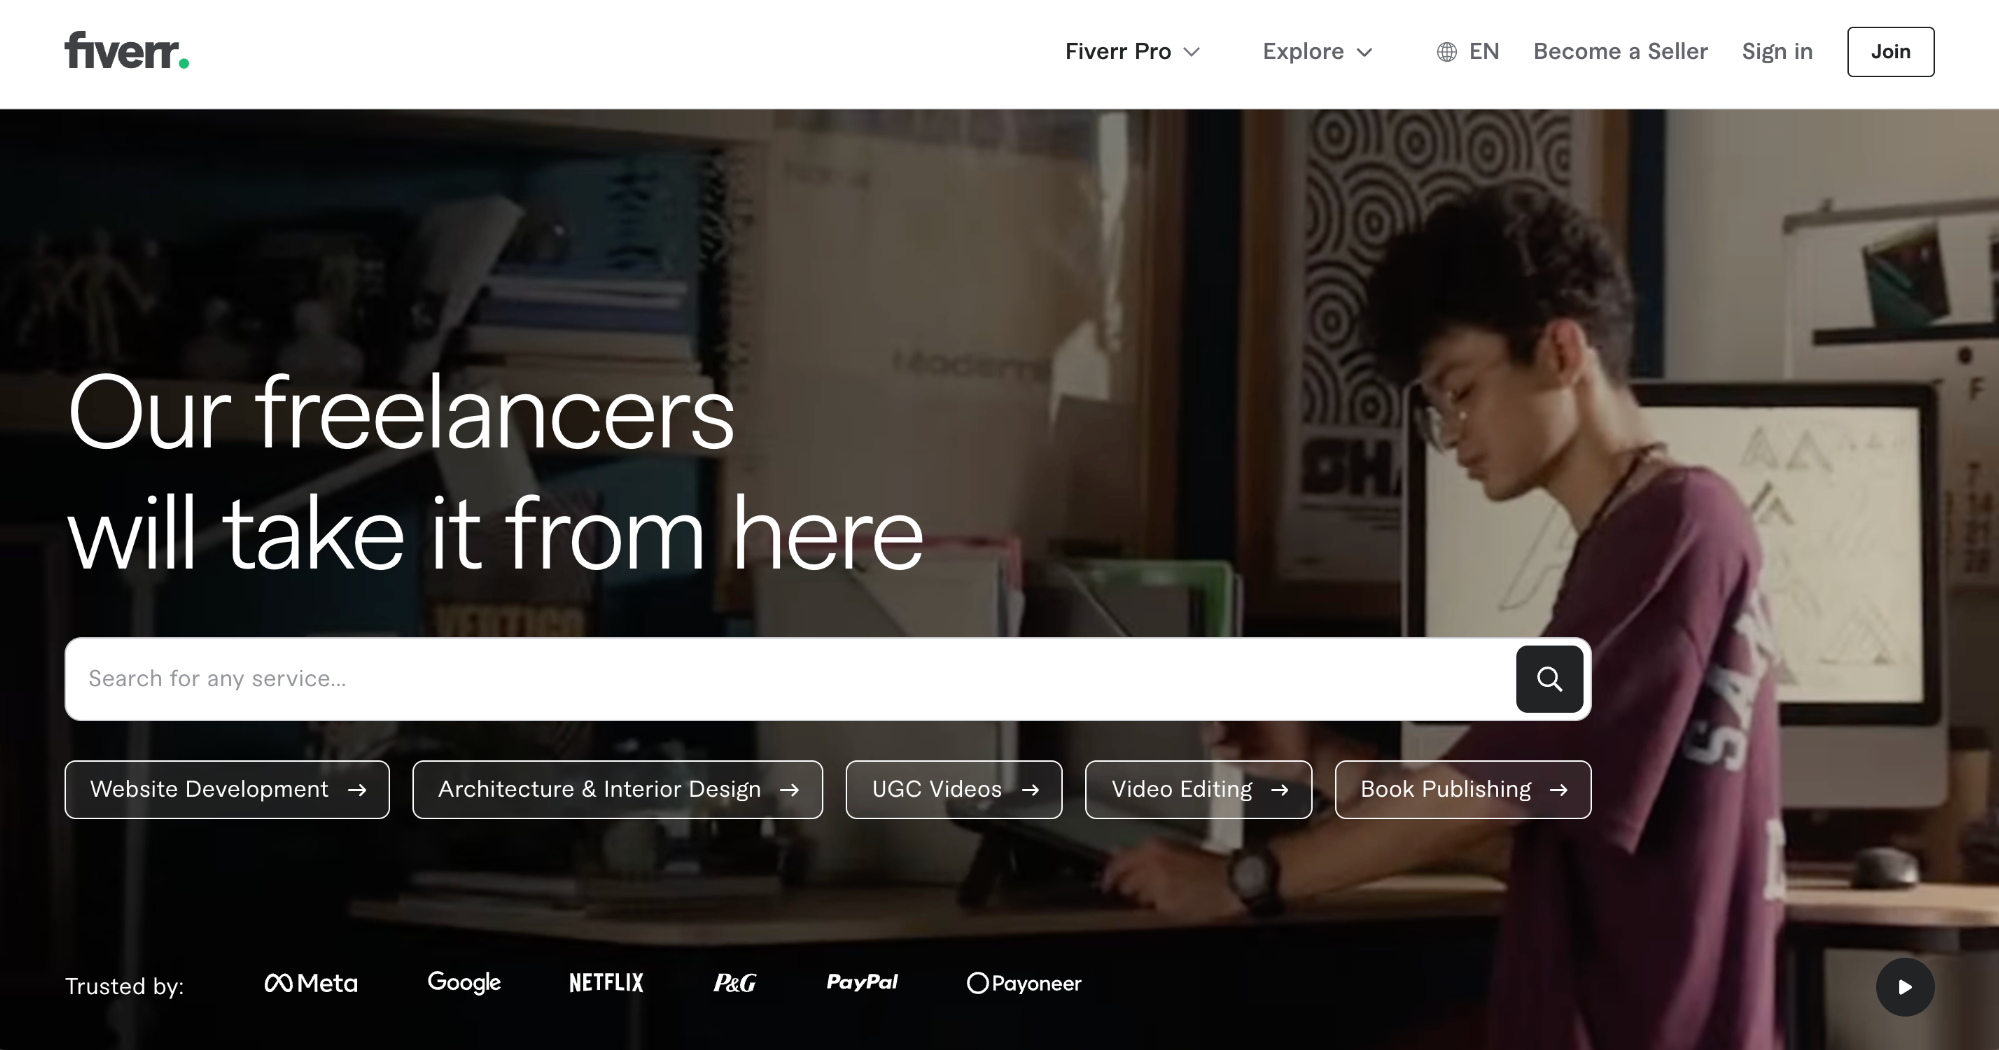Open the Book Publishing category

pyautogui.click(x=1462, y=790)
